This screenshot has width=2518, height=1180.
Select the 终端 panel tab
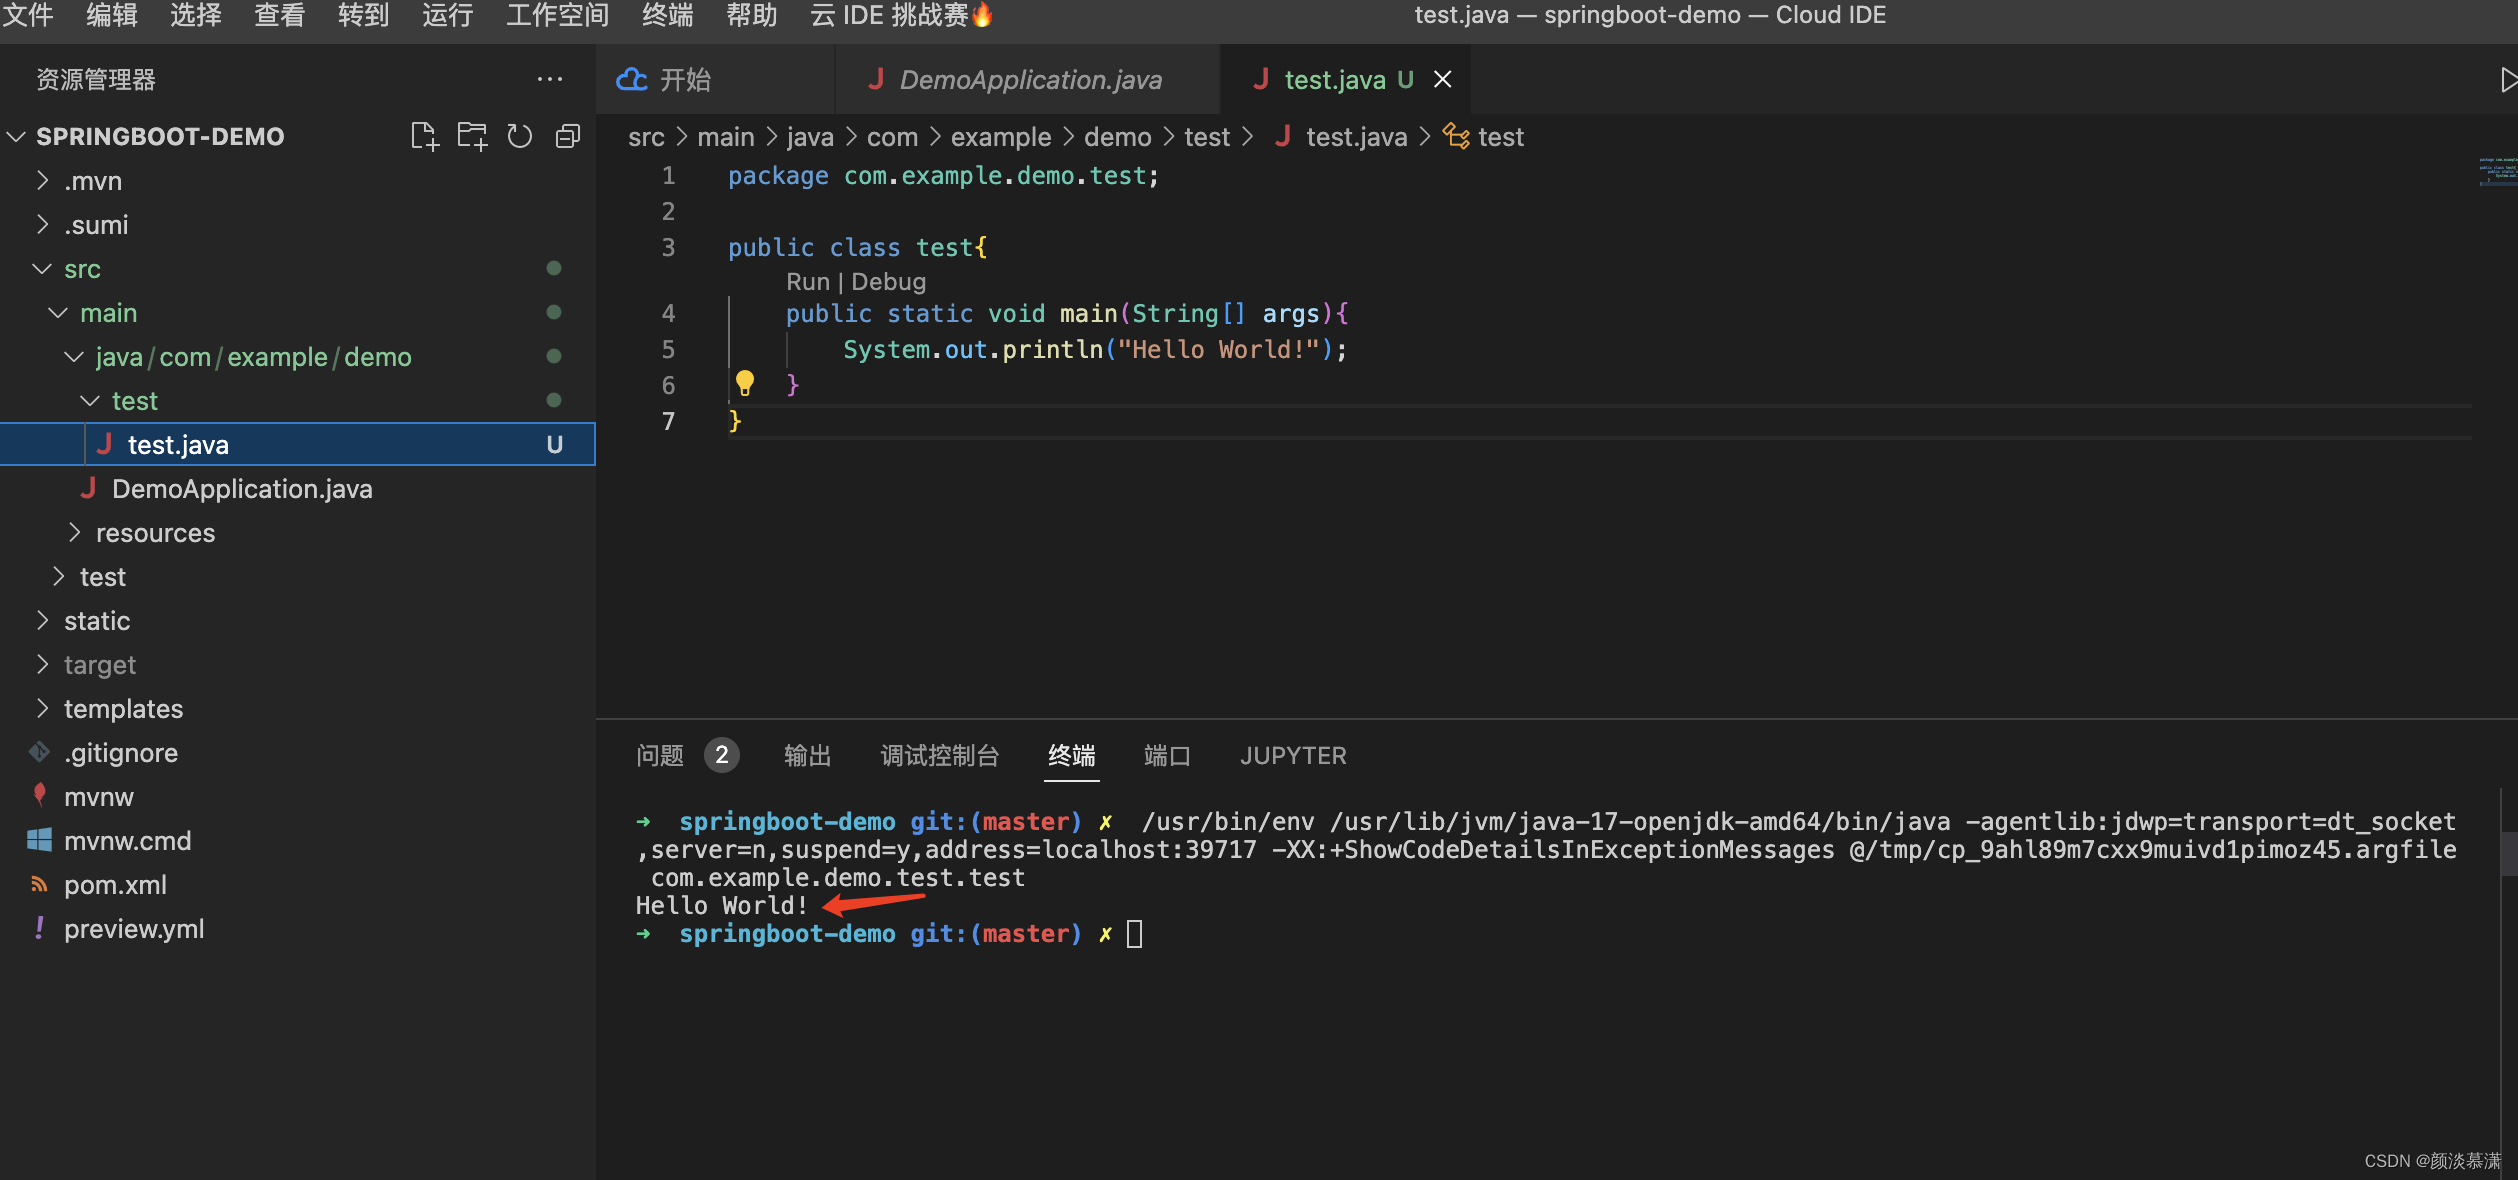click(1072, 755)
